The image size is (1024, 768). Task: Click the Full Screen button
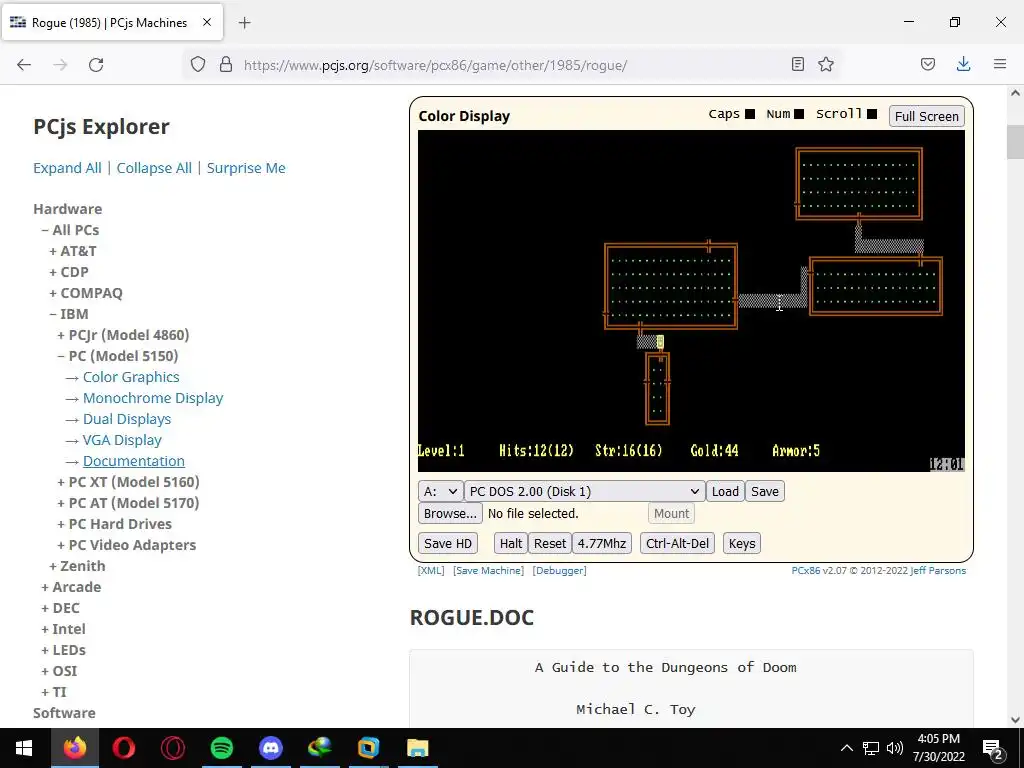926,116
